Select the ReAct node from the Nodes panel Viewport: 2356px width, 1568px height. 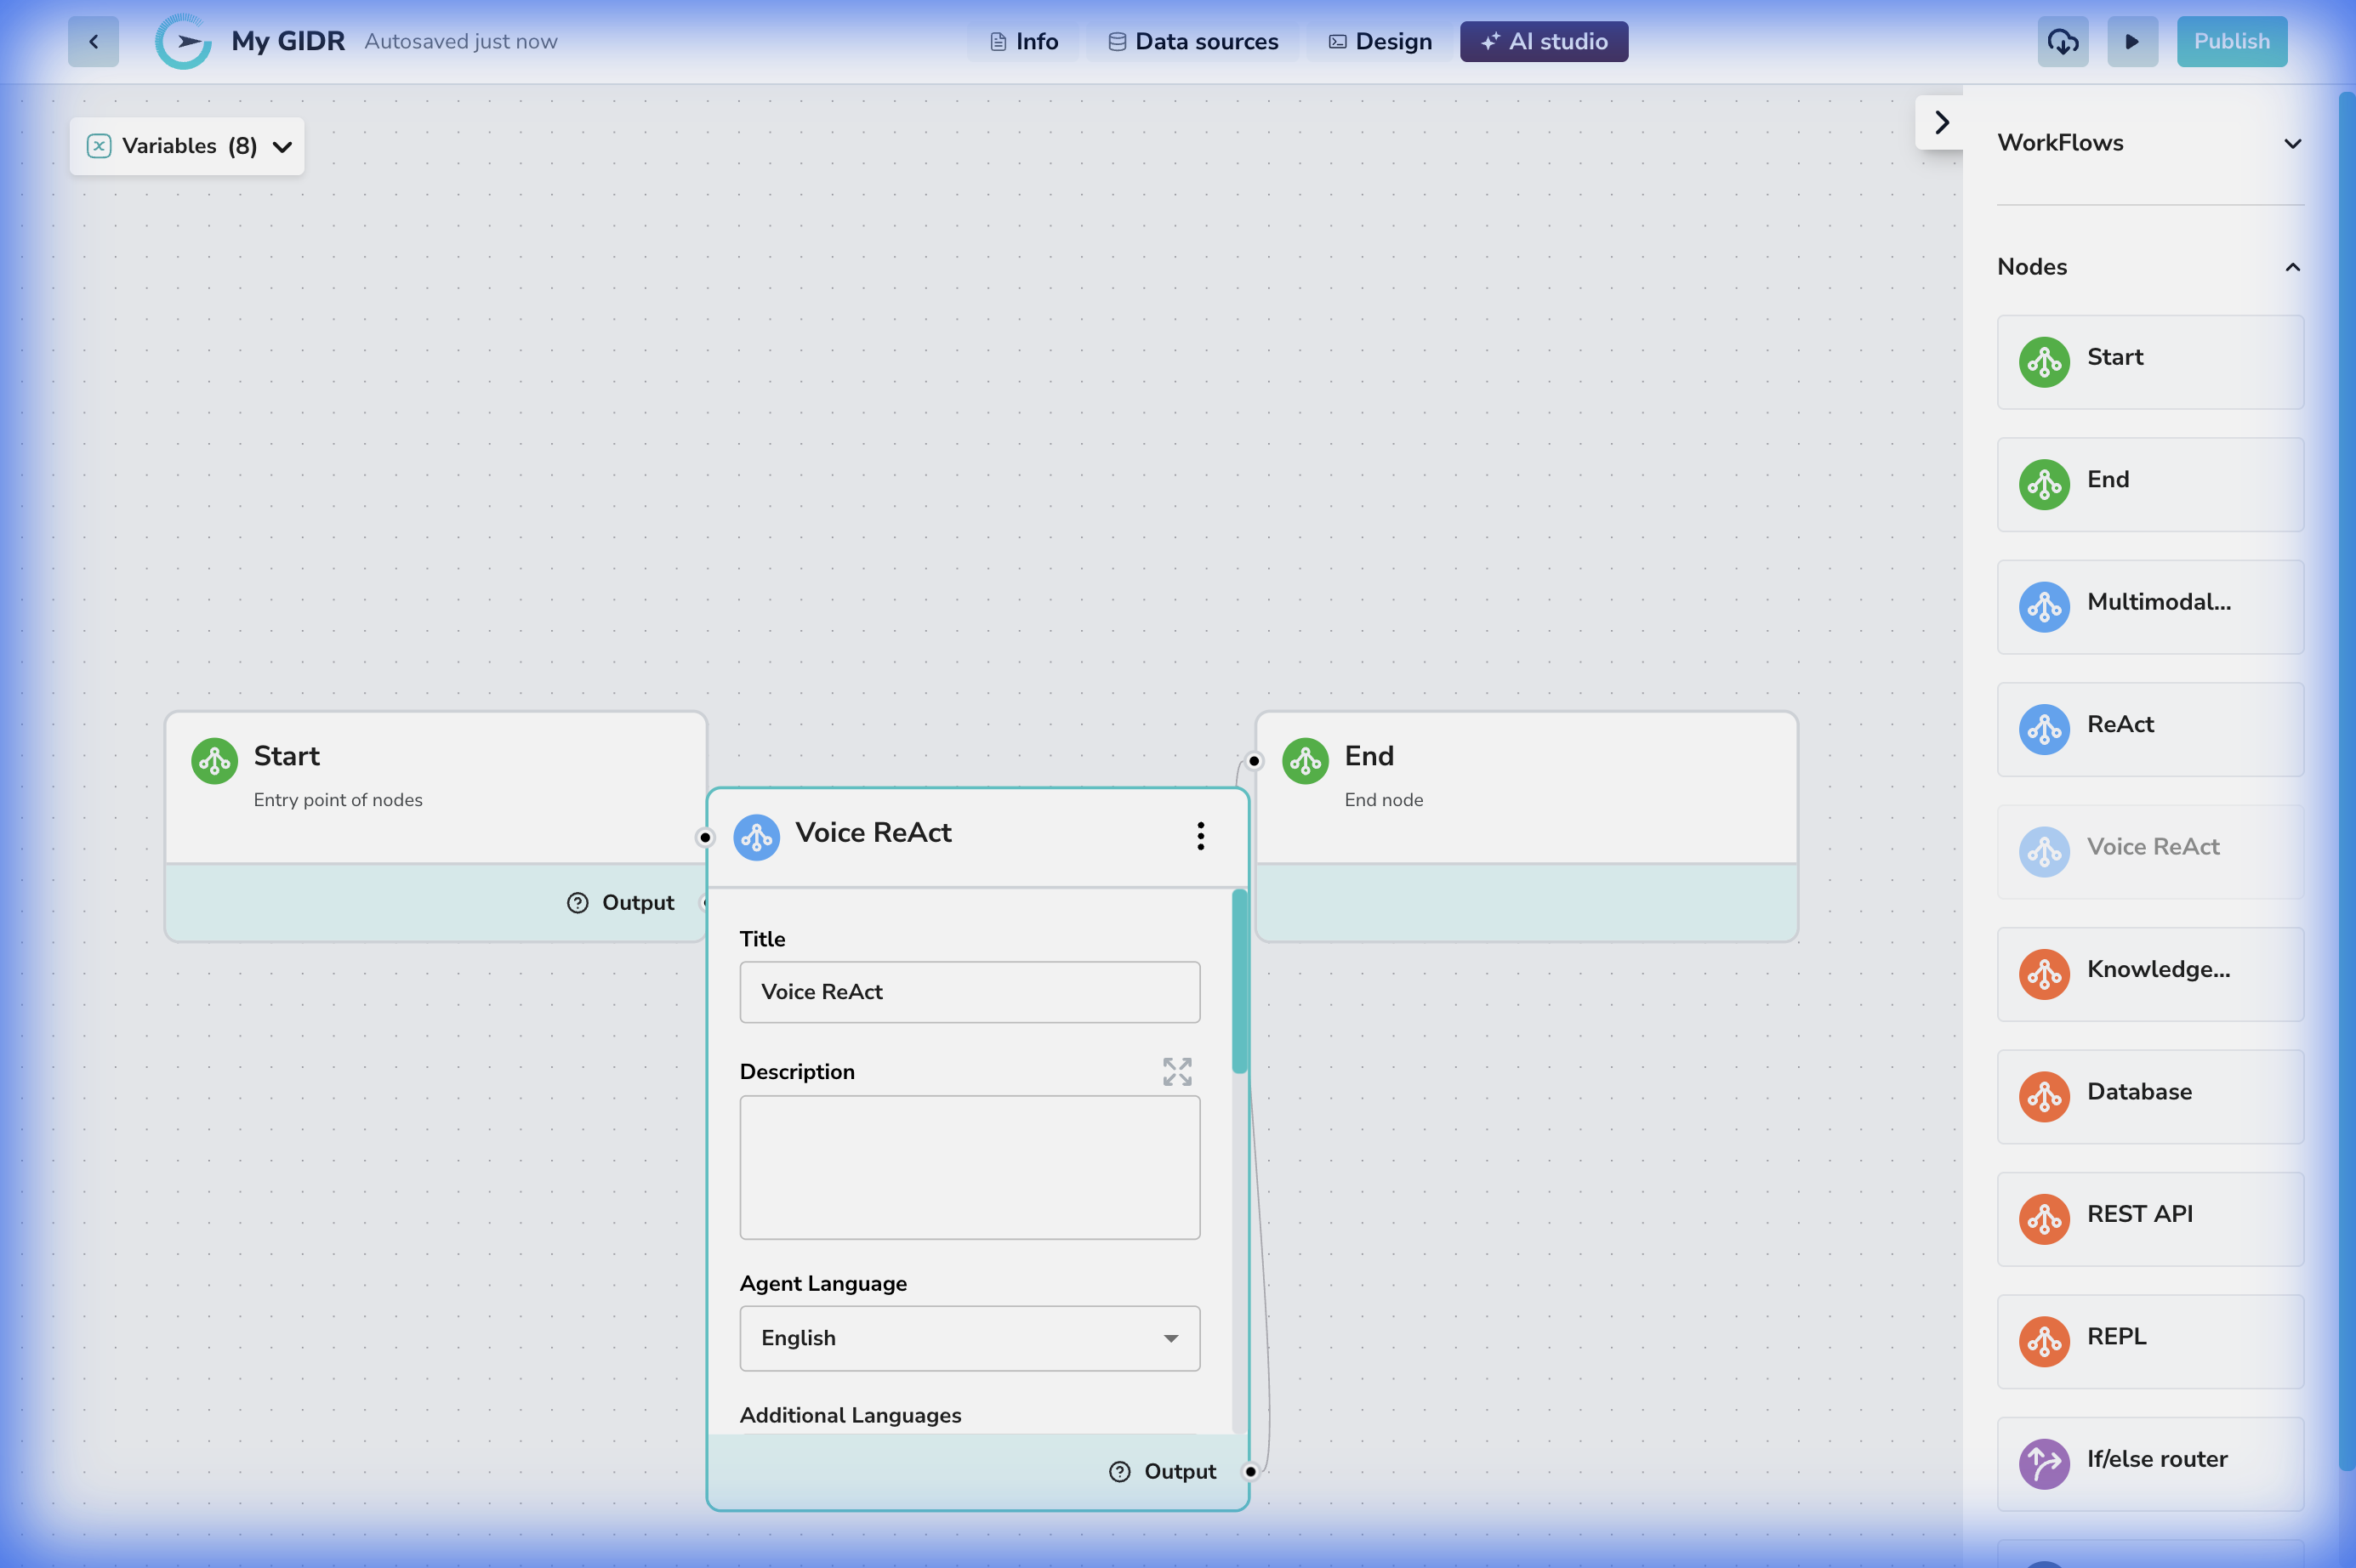(2150, 729)
